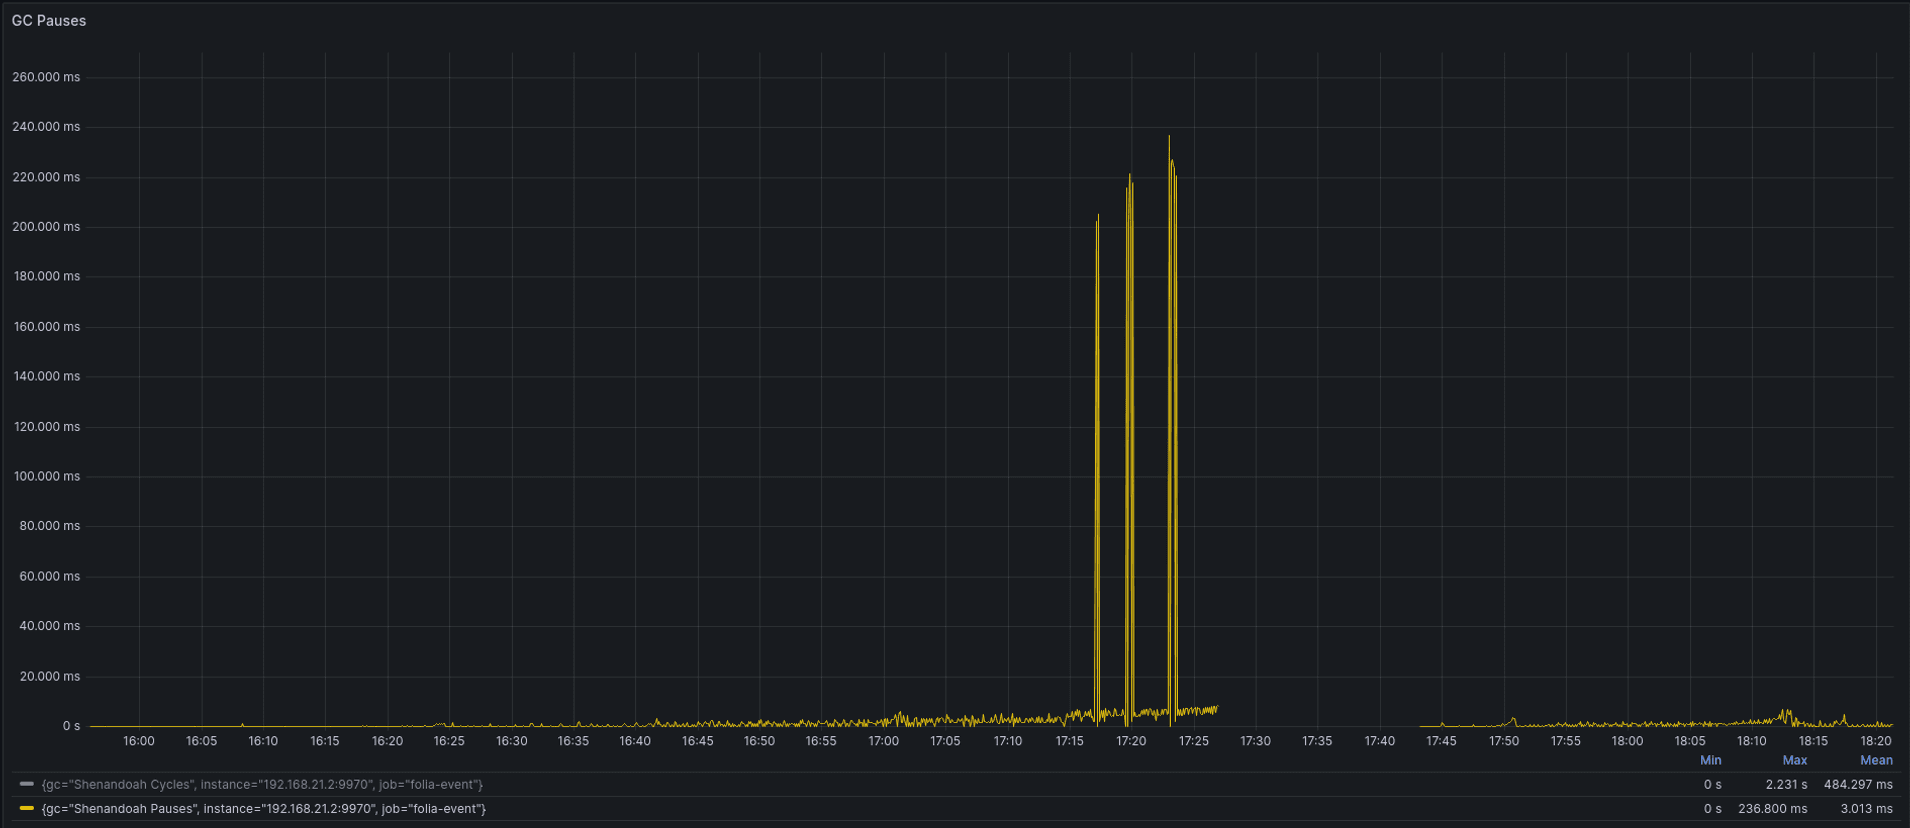This screenshot has height=828, width=1910.
Task: Sort legend by the Min column
Action: [x=1711, y=760]
